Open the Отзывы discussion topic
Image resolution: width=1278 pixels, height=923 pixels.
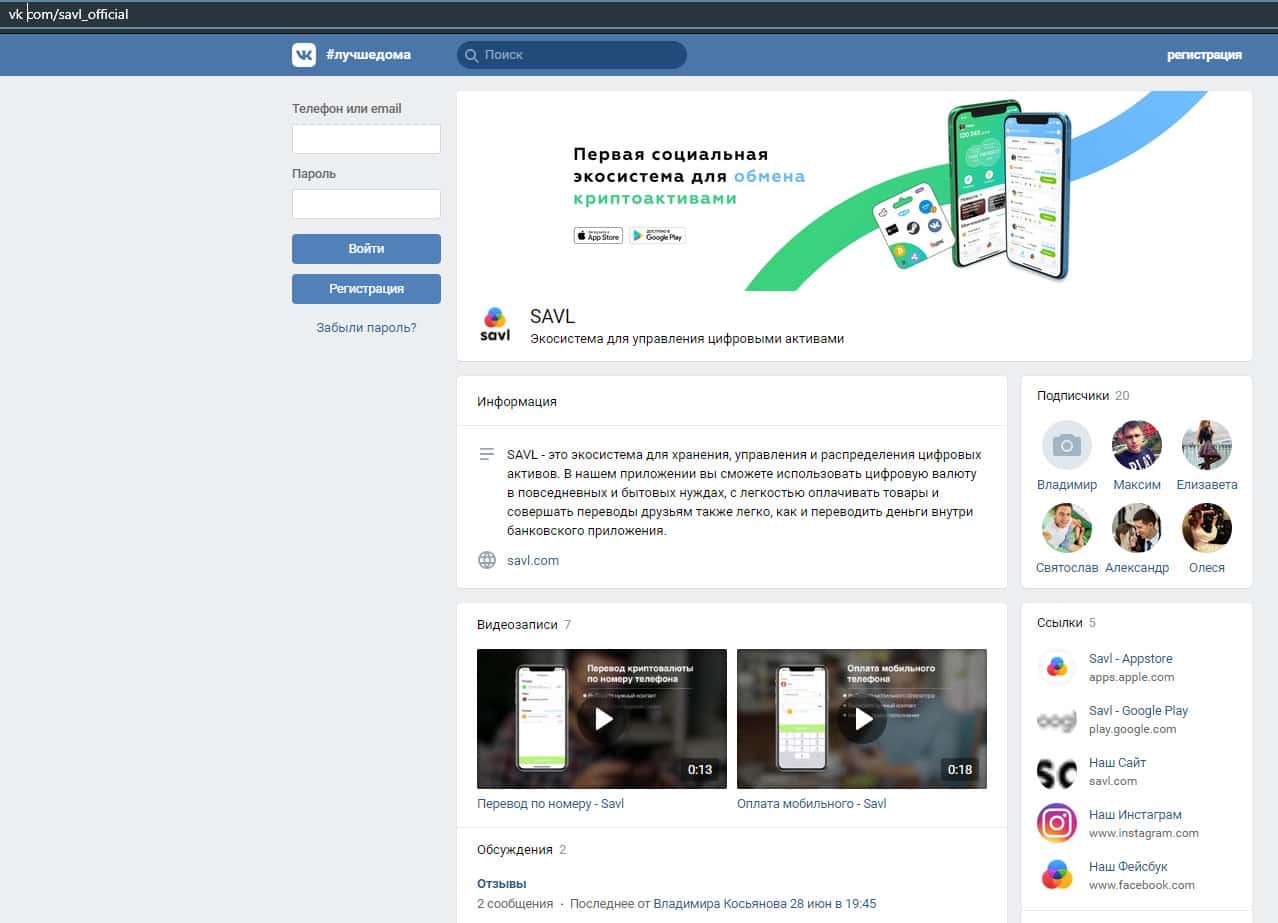tap(501, 884)
